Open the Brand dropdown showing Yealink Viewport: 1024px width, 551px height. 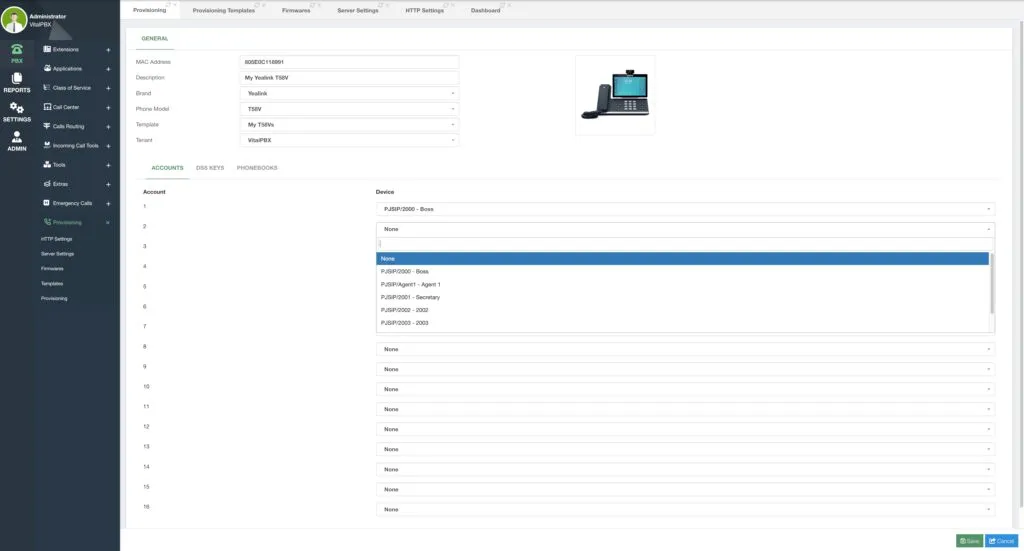tap(349, 93)
